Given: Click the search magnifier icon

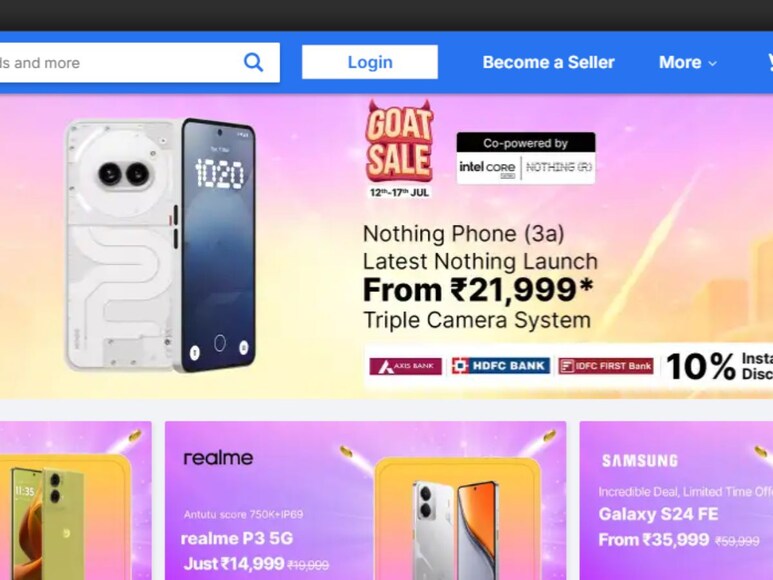Looking at the screenshot, I should tap(253, 63).
